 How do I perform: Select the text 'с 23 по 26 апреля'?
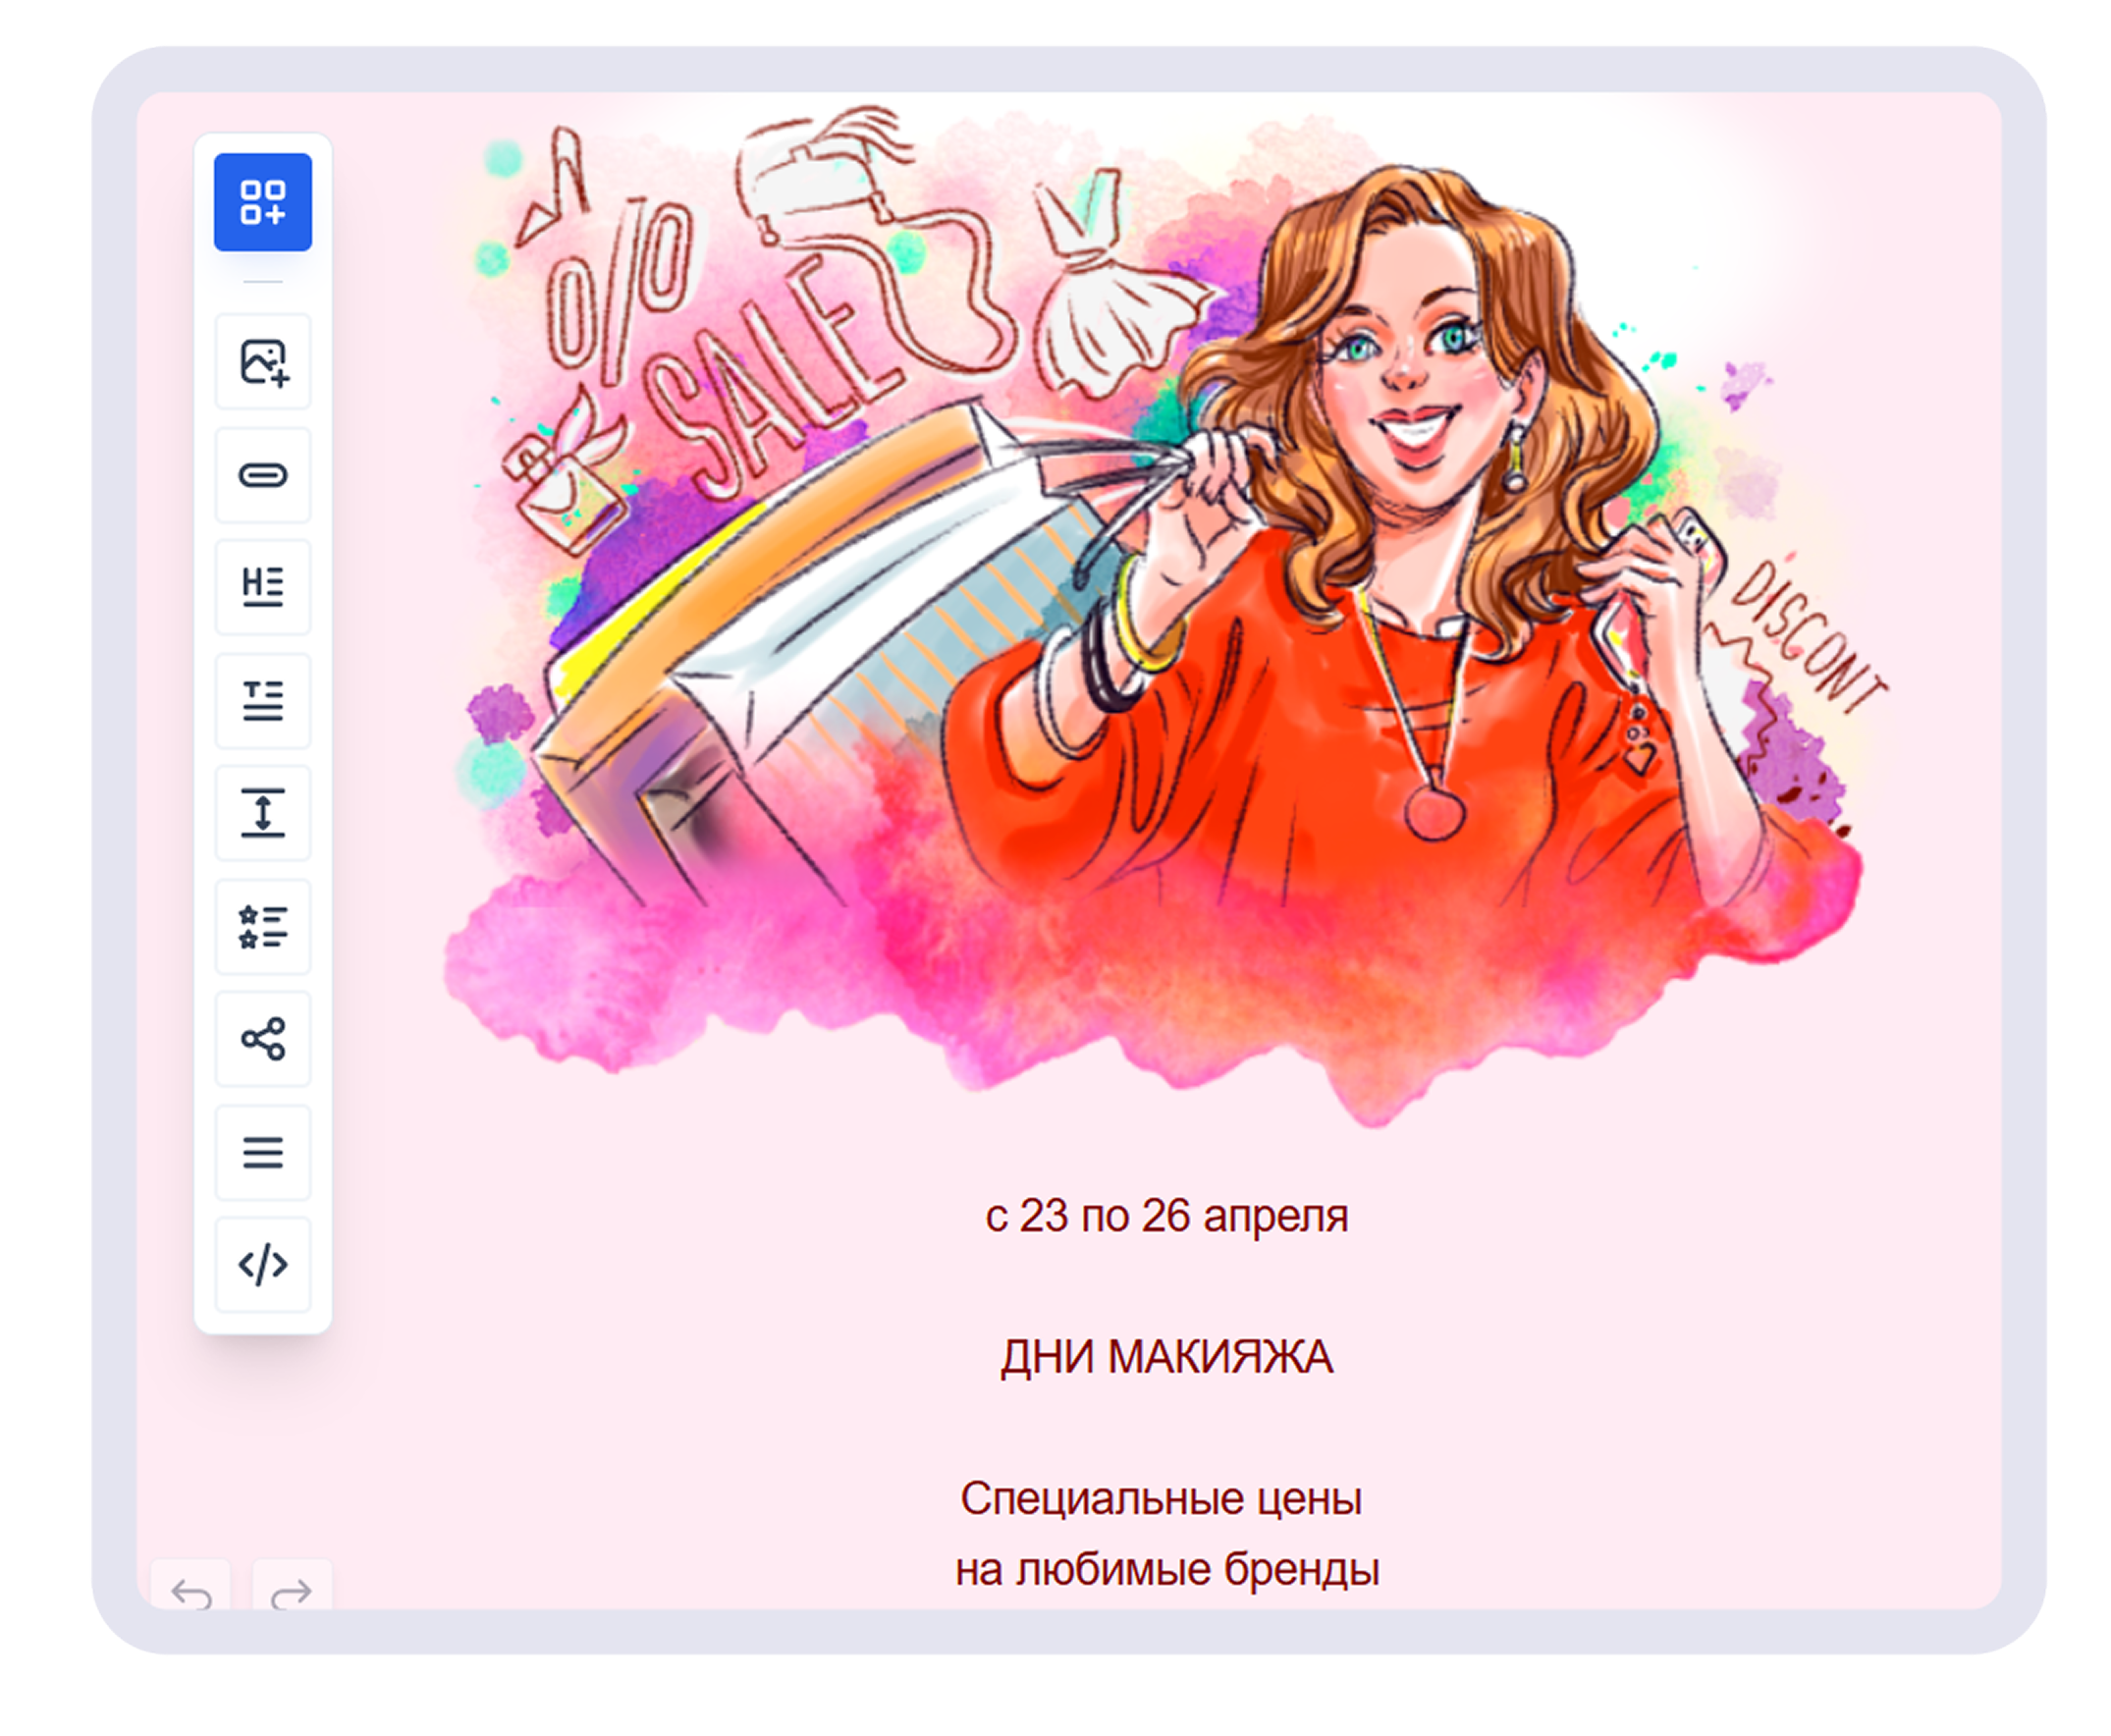[1166, 1216]
